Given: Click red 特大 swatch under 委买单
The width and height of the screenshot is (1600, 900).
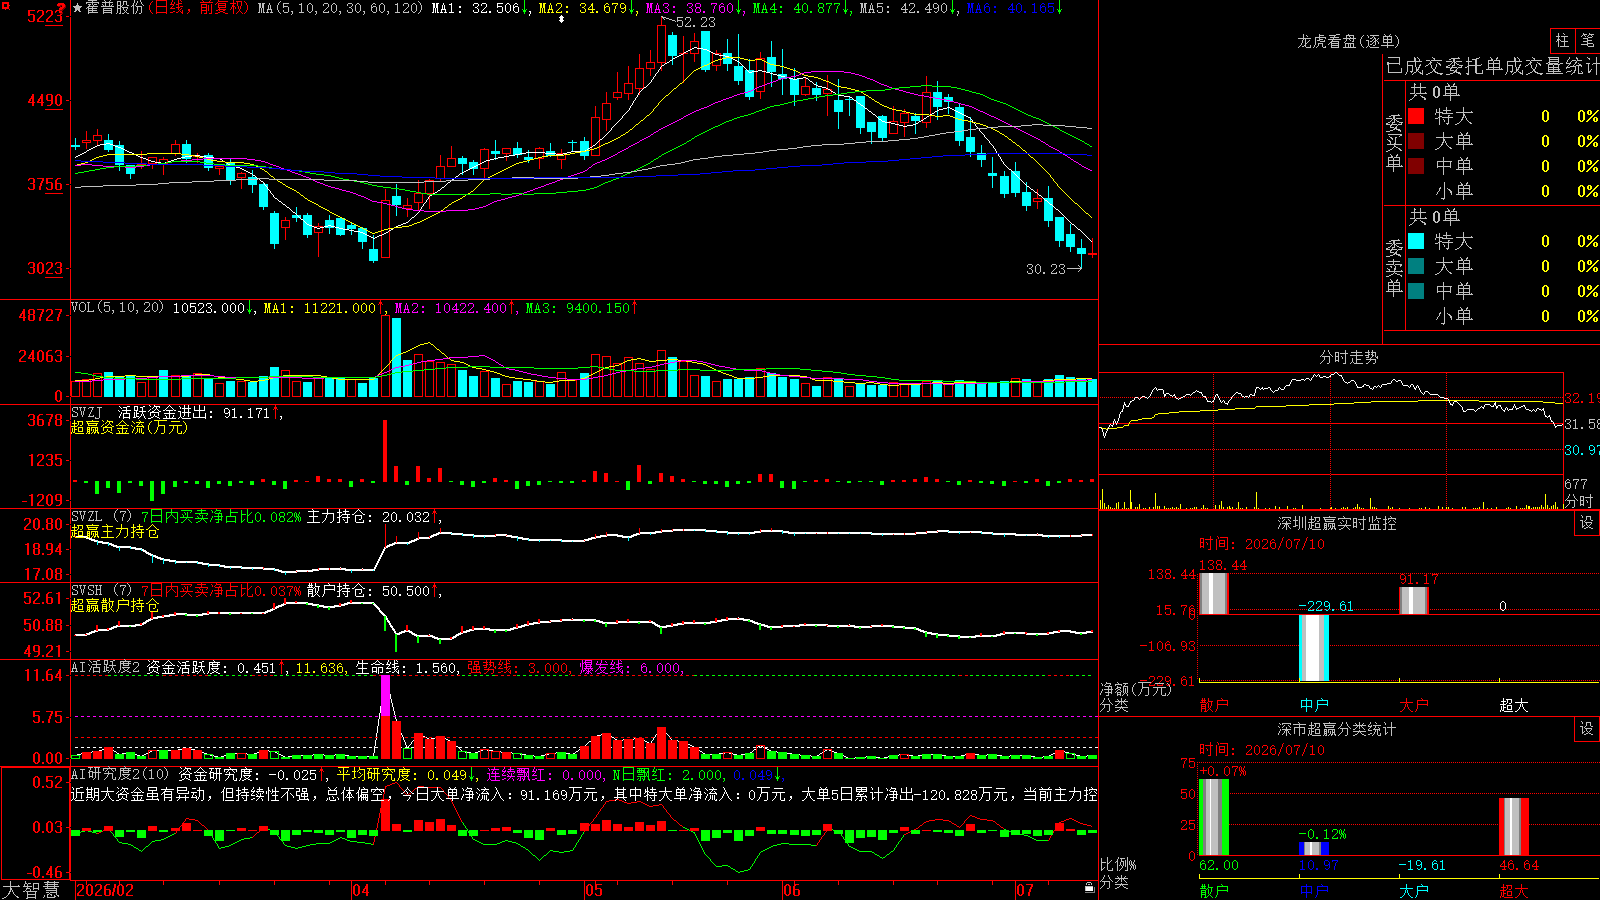Looking at the screenshot, I should pos(1416,116).
